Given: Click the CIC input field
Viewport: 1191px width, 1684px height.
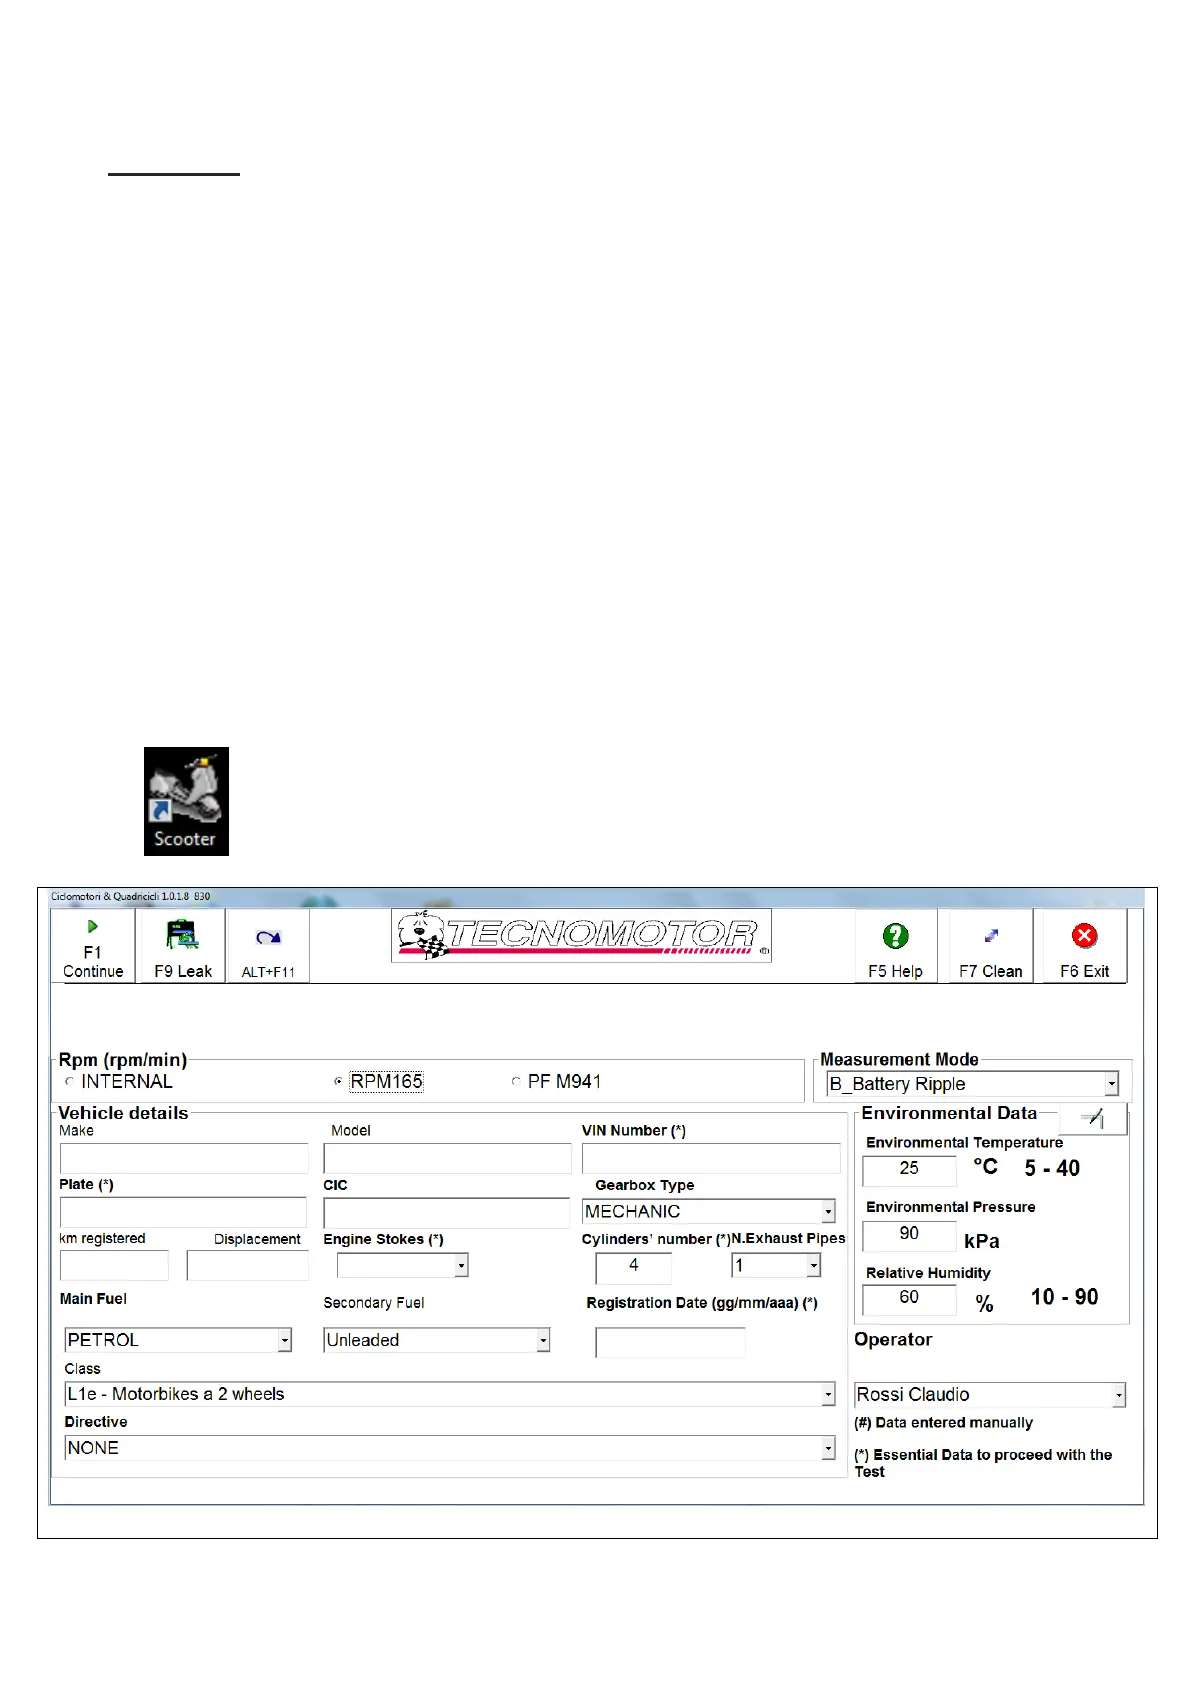Looking at the screenshot, I should tap(446, 1212).
